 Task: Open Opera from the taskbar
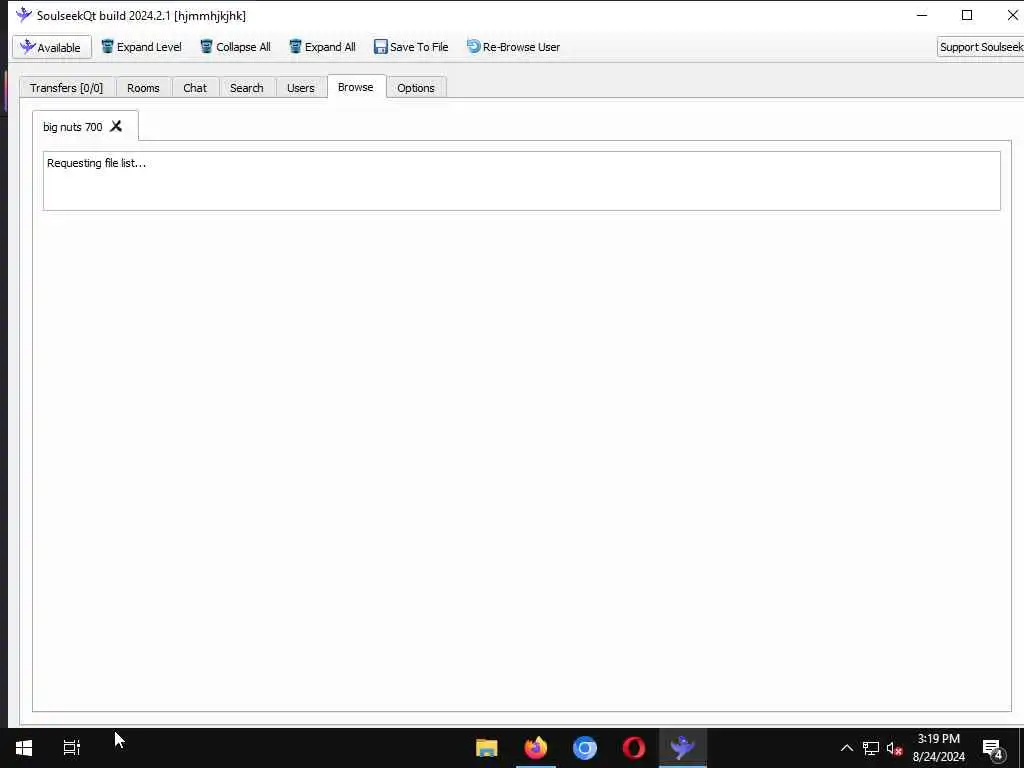[x=633, y=748]
